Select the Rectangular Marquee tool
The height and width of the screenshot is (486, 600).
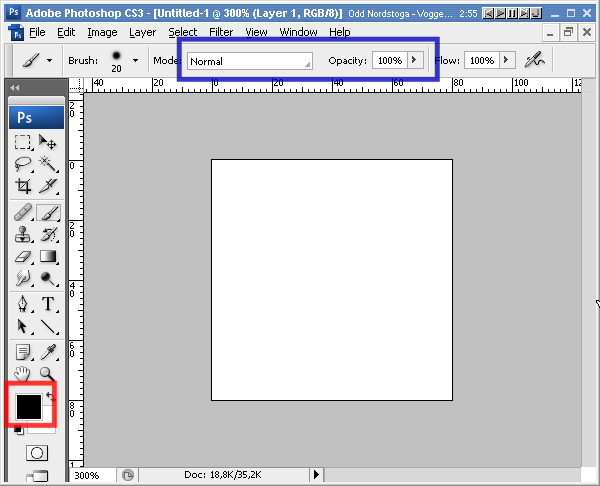tap(23, 142)
